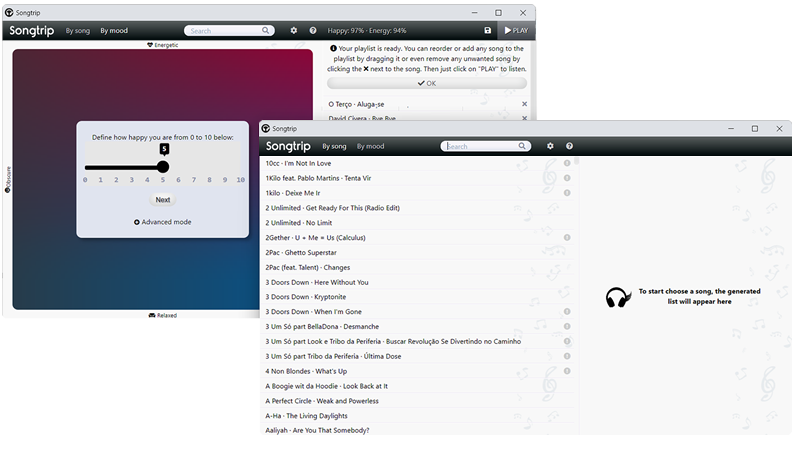
Task: Expand Advanced mode in mood dialog
Action: click(x=163, y=222)
